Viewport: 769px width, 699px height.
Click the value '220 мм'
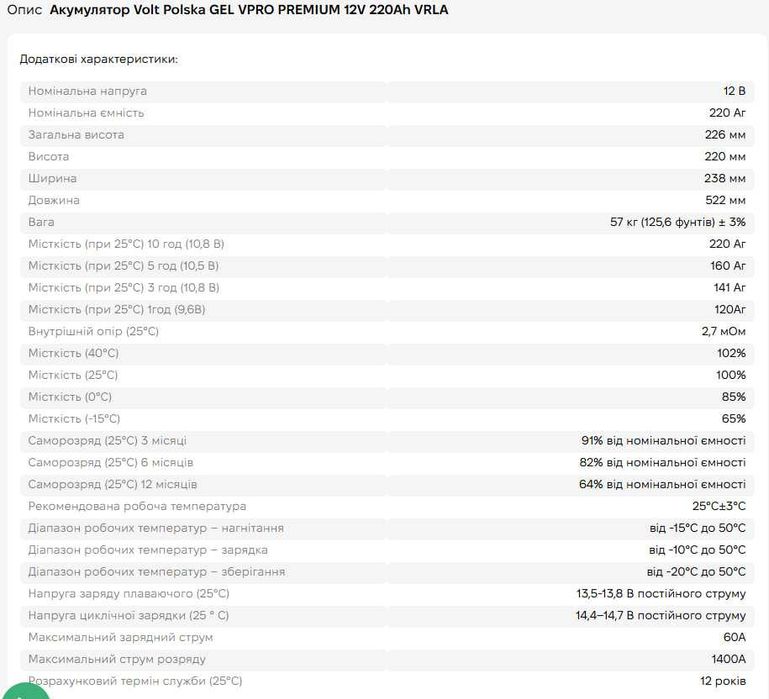(x=725, y=156)
